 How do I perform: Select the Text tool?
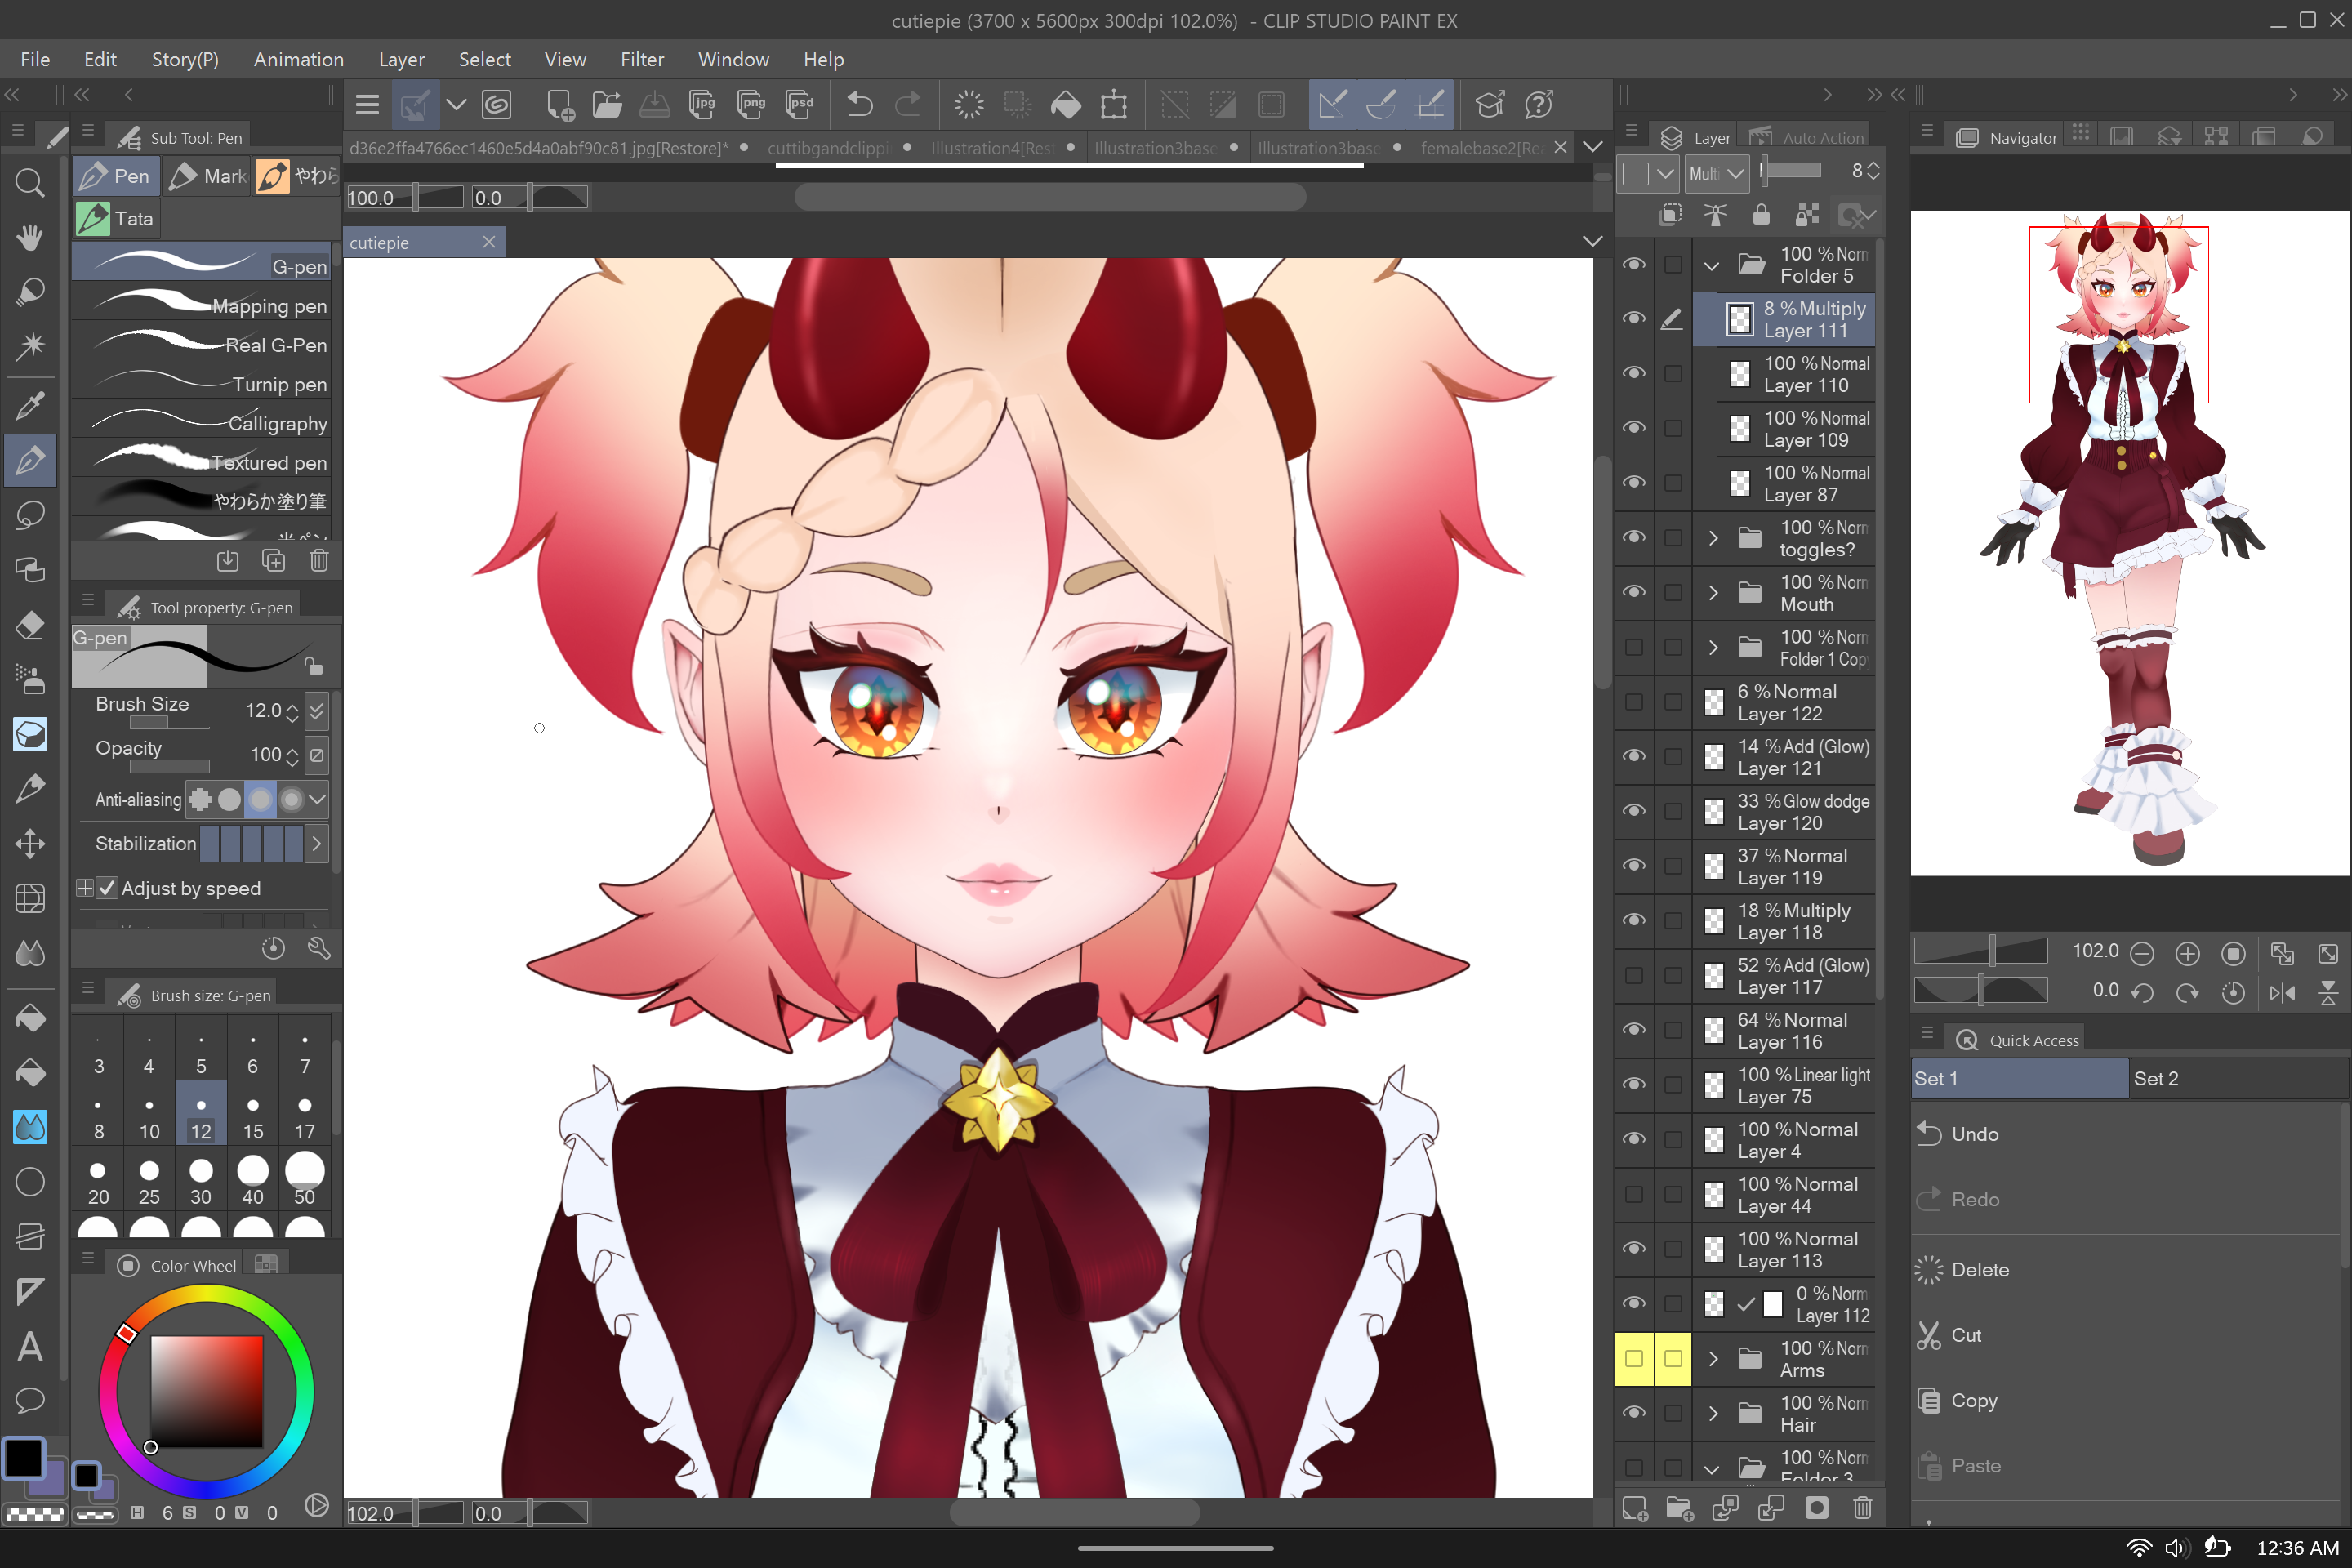(x=30, y=1347)
